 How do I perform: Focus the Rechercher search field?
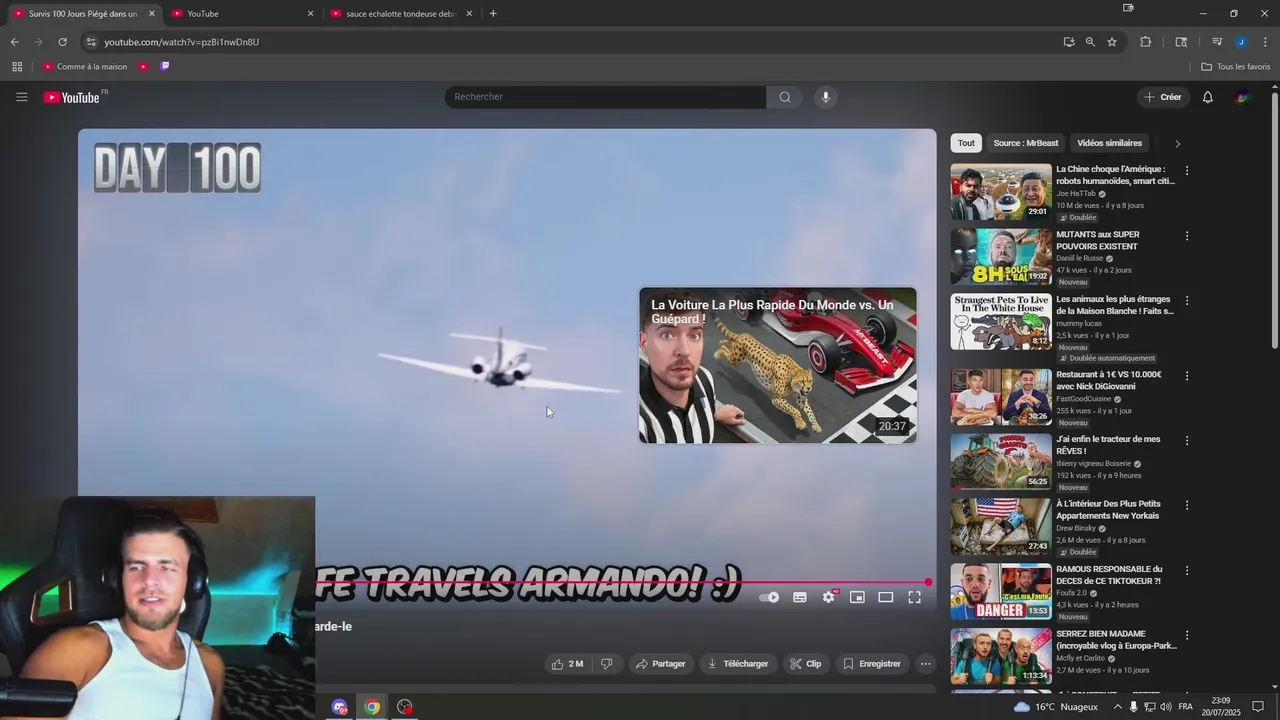(605, 97)
